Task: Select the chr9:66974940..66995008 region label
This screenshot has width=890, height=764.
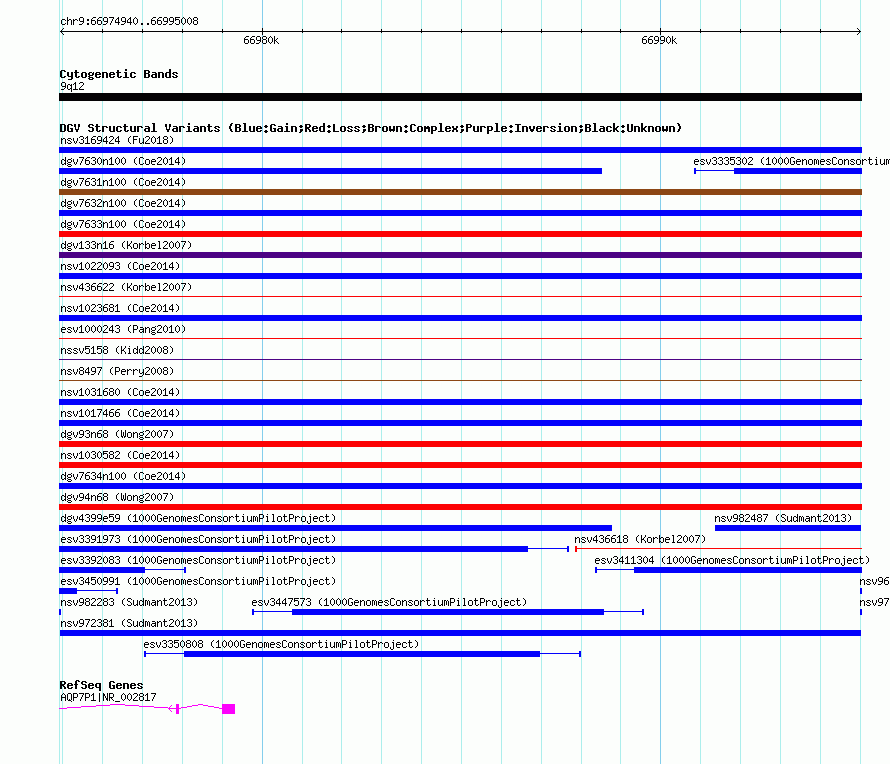Action: pos(129,21)
